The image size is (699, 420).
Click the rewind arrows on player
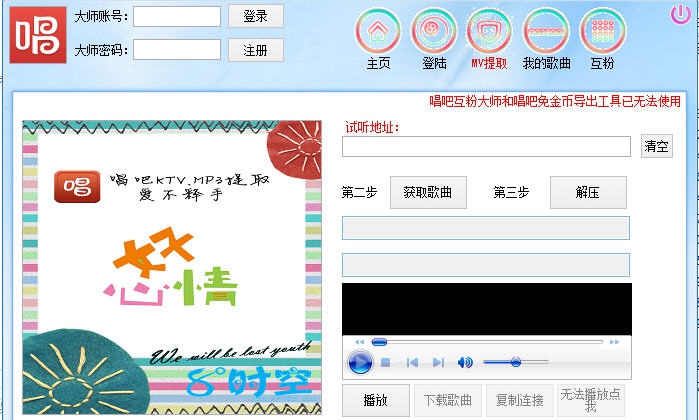tap(359, 342)
